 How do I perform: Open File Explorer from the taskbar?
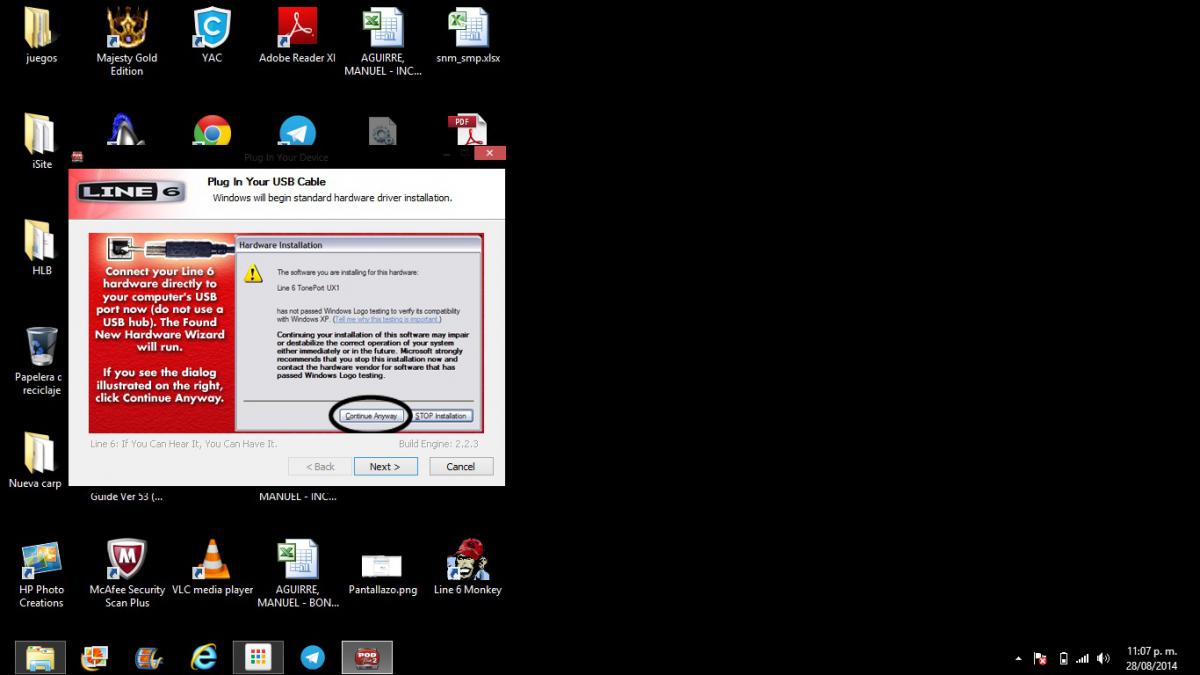click(40, 657)
